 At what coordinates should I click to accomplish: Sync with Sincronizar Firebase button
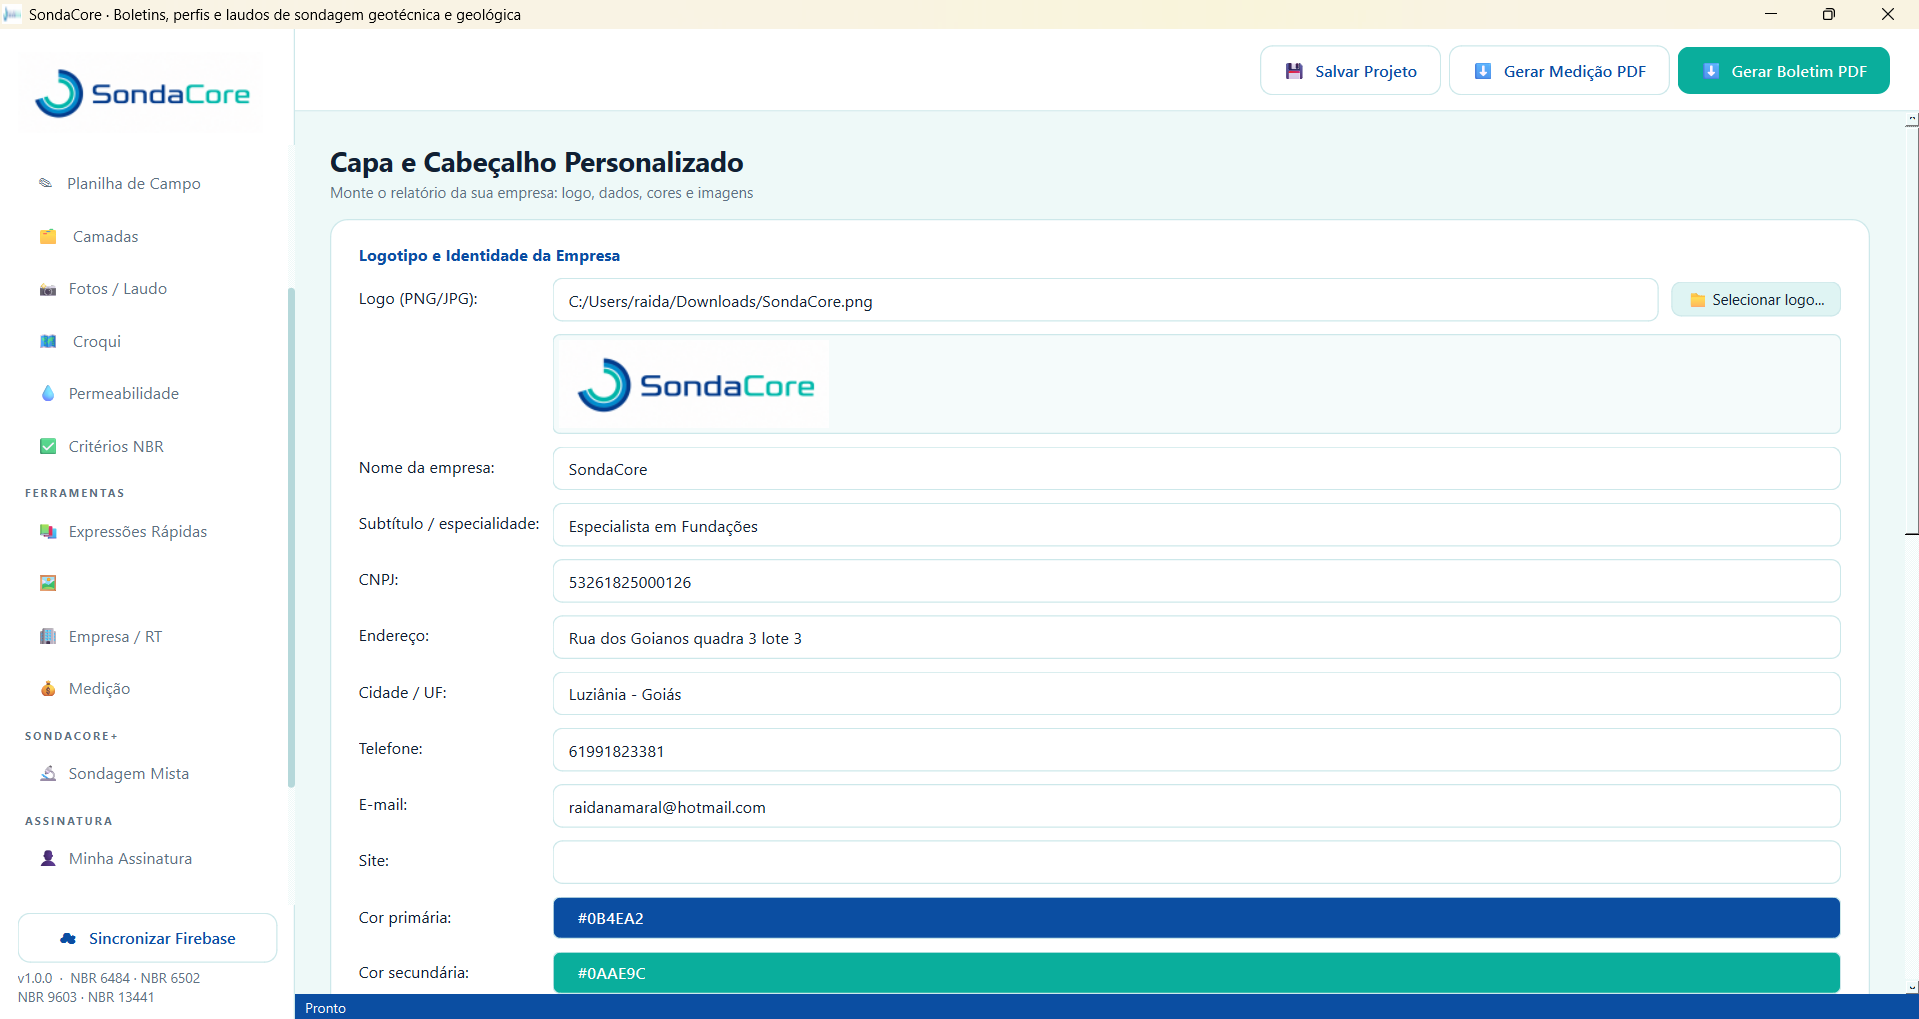148,938
